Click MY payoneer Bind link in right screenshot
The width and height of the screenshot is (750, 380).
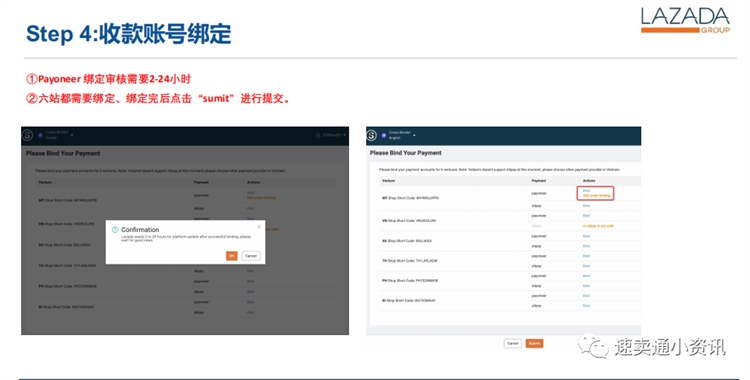[586, 190]
